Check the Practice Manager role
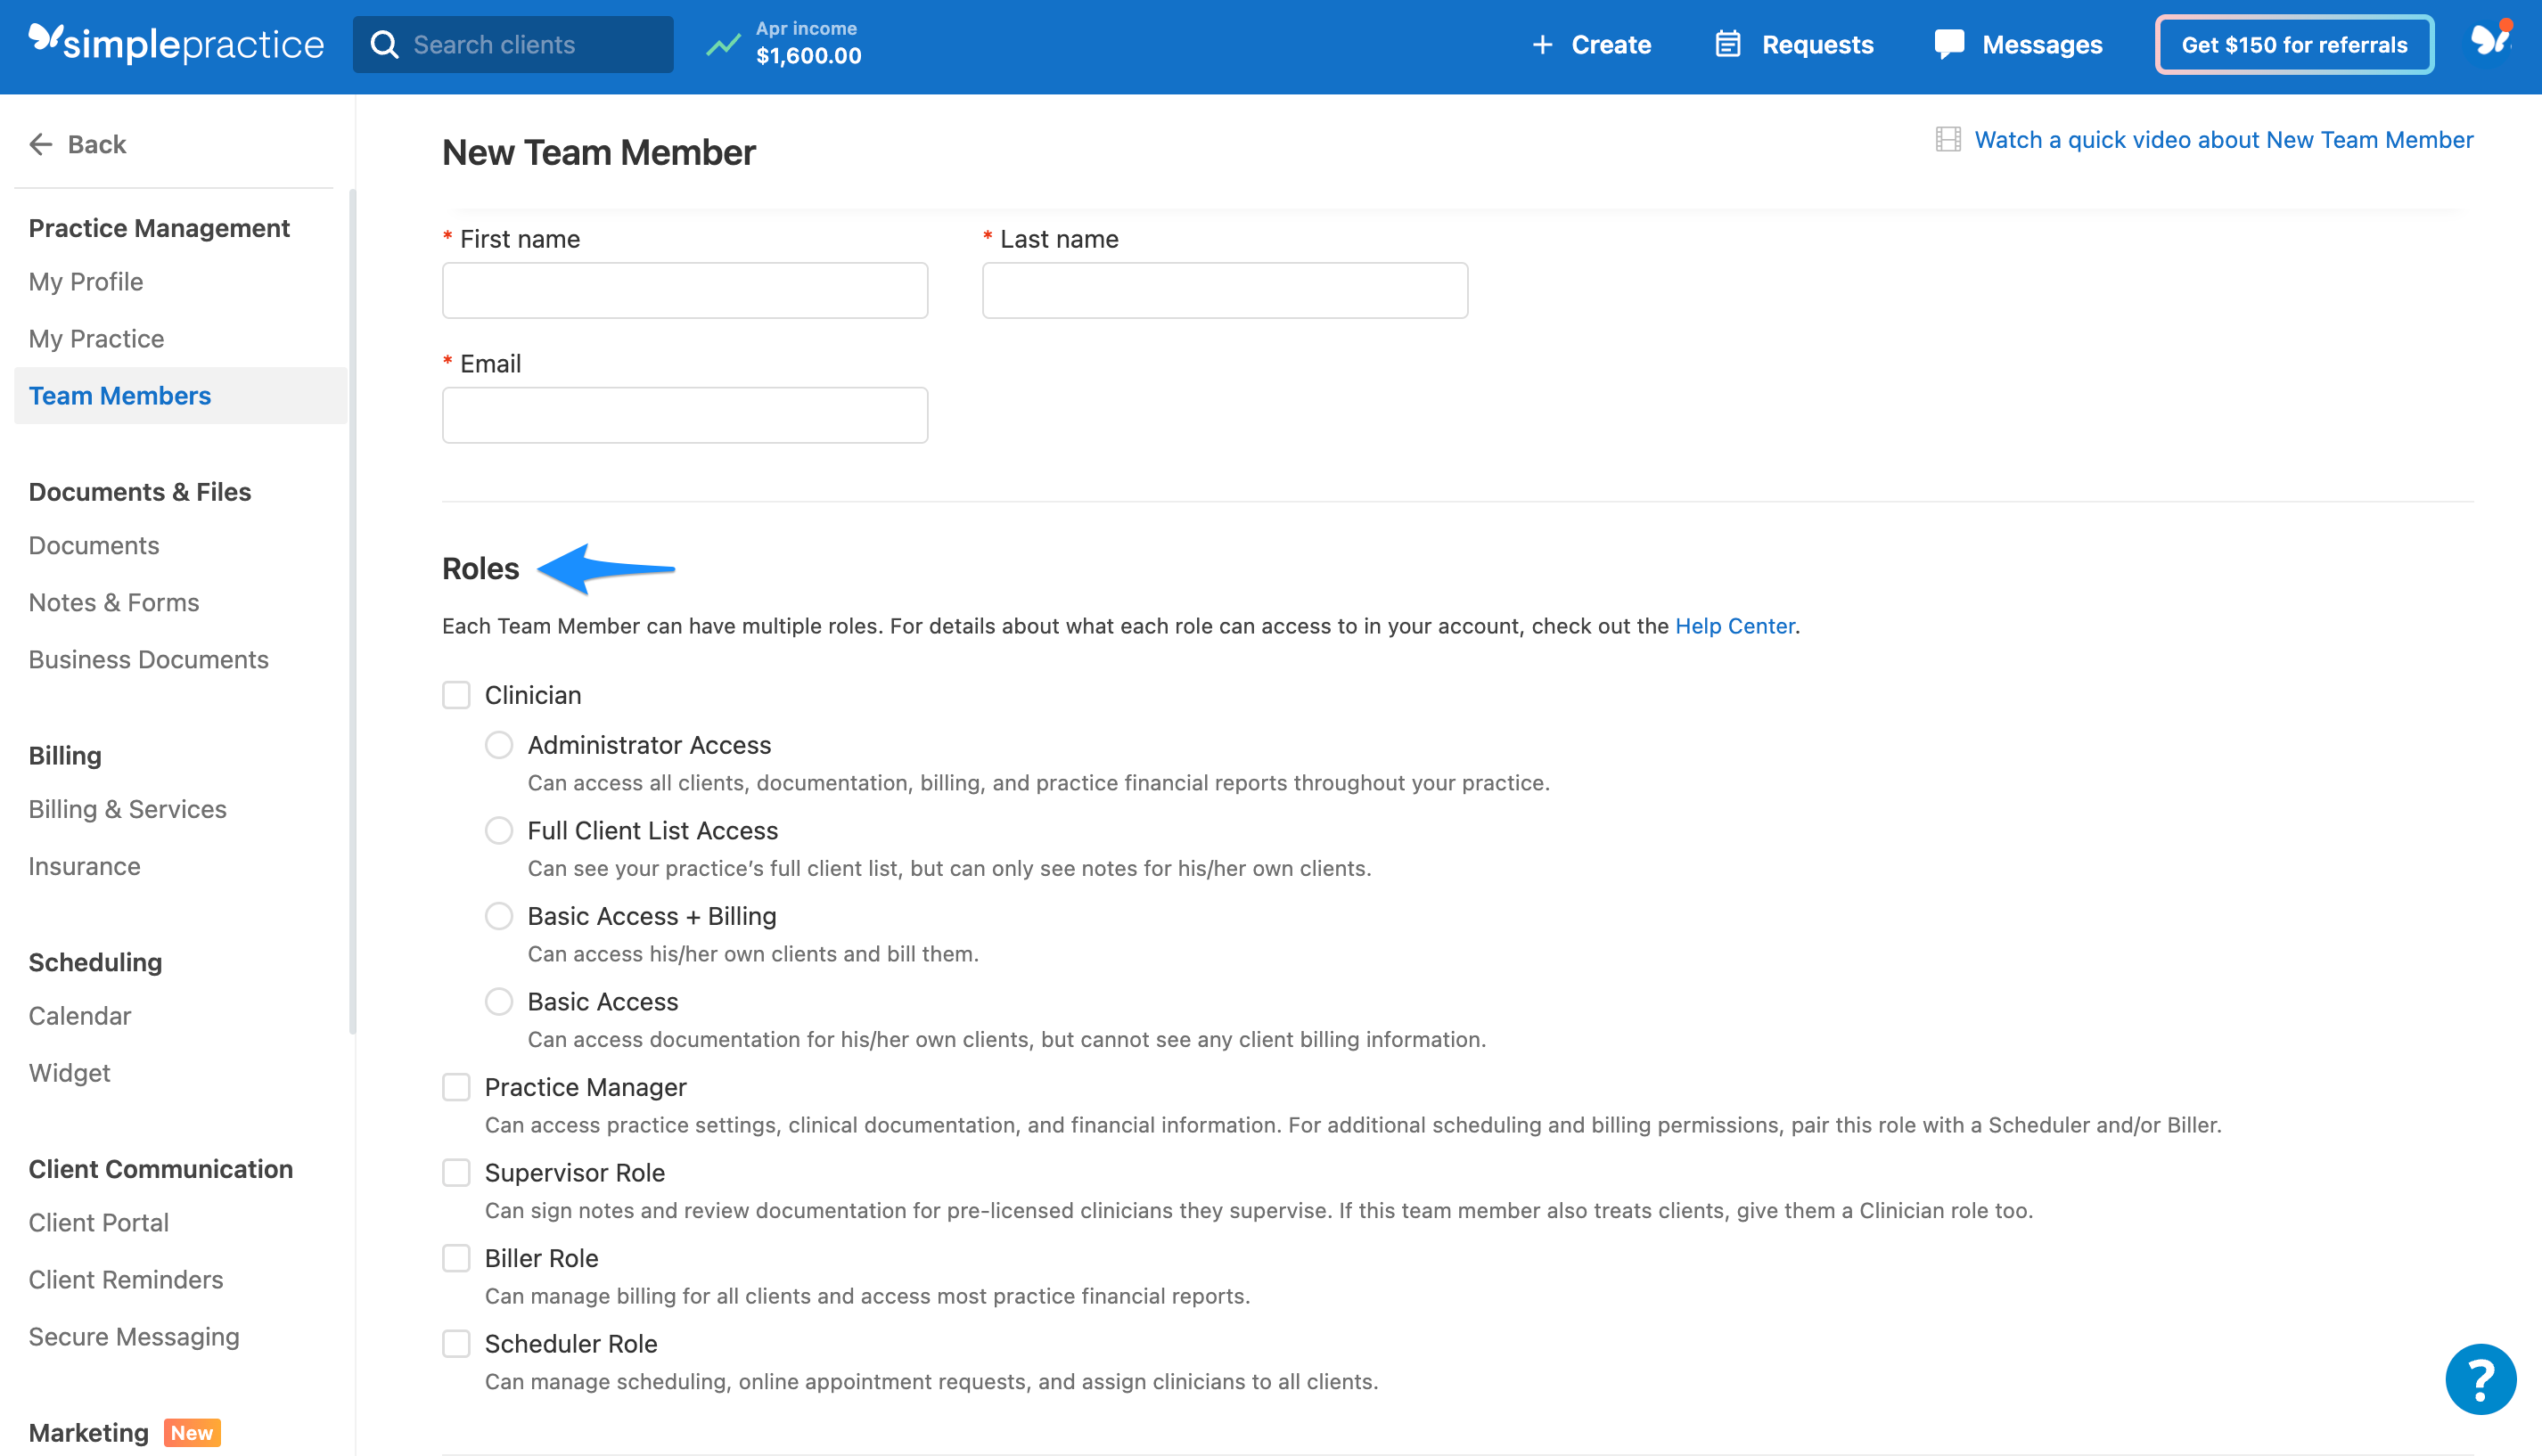This screenshot has height=1456, width=2542. (x=457, y=1087)
